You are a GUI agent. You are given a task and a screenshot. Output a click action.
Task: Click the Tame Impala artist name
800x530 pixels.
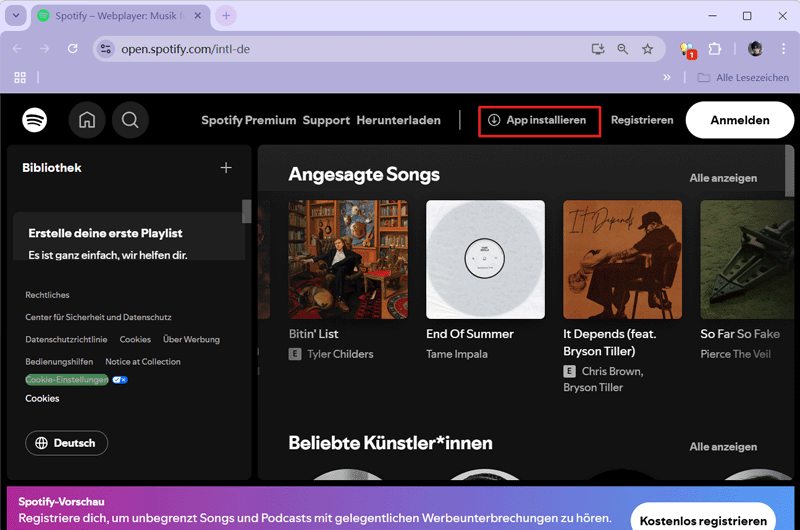click(x=457, y=354)
